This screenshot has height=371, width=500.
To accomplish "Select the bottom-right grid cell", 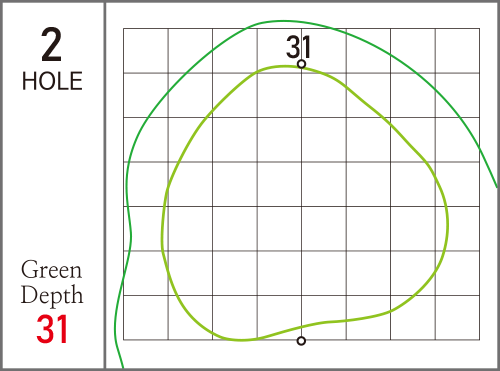I will point(457,318).
